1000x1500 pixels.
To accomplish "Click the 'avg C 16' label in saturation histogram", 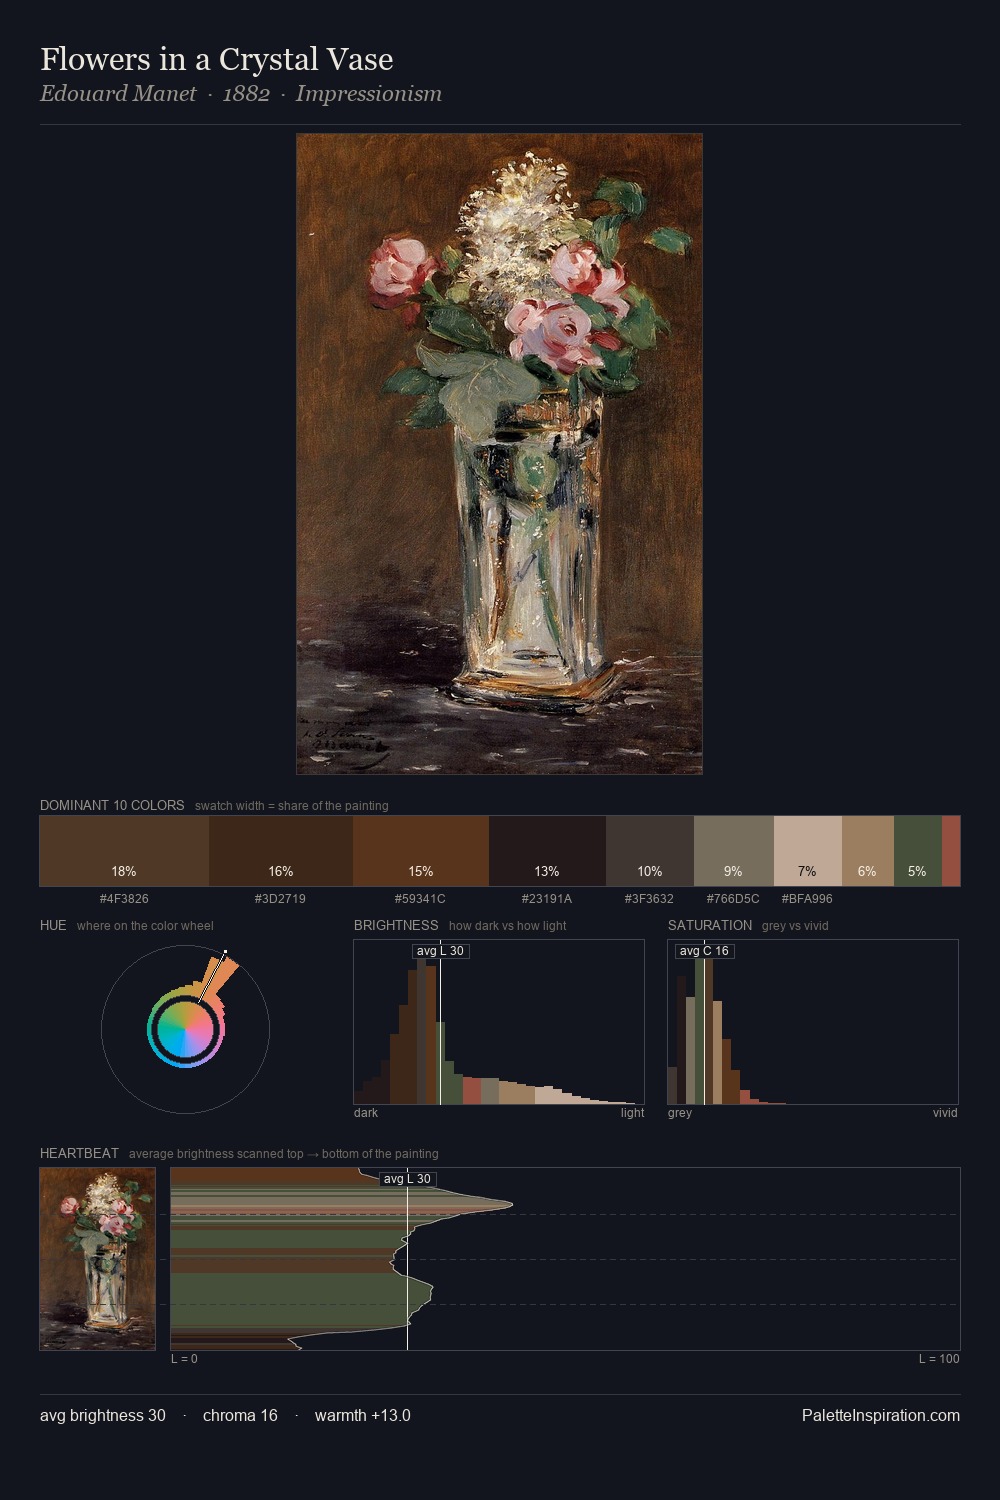I will click(x=704, y=951).
